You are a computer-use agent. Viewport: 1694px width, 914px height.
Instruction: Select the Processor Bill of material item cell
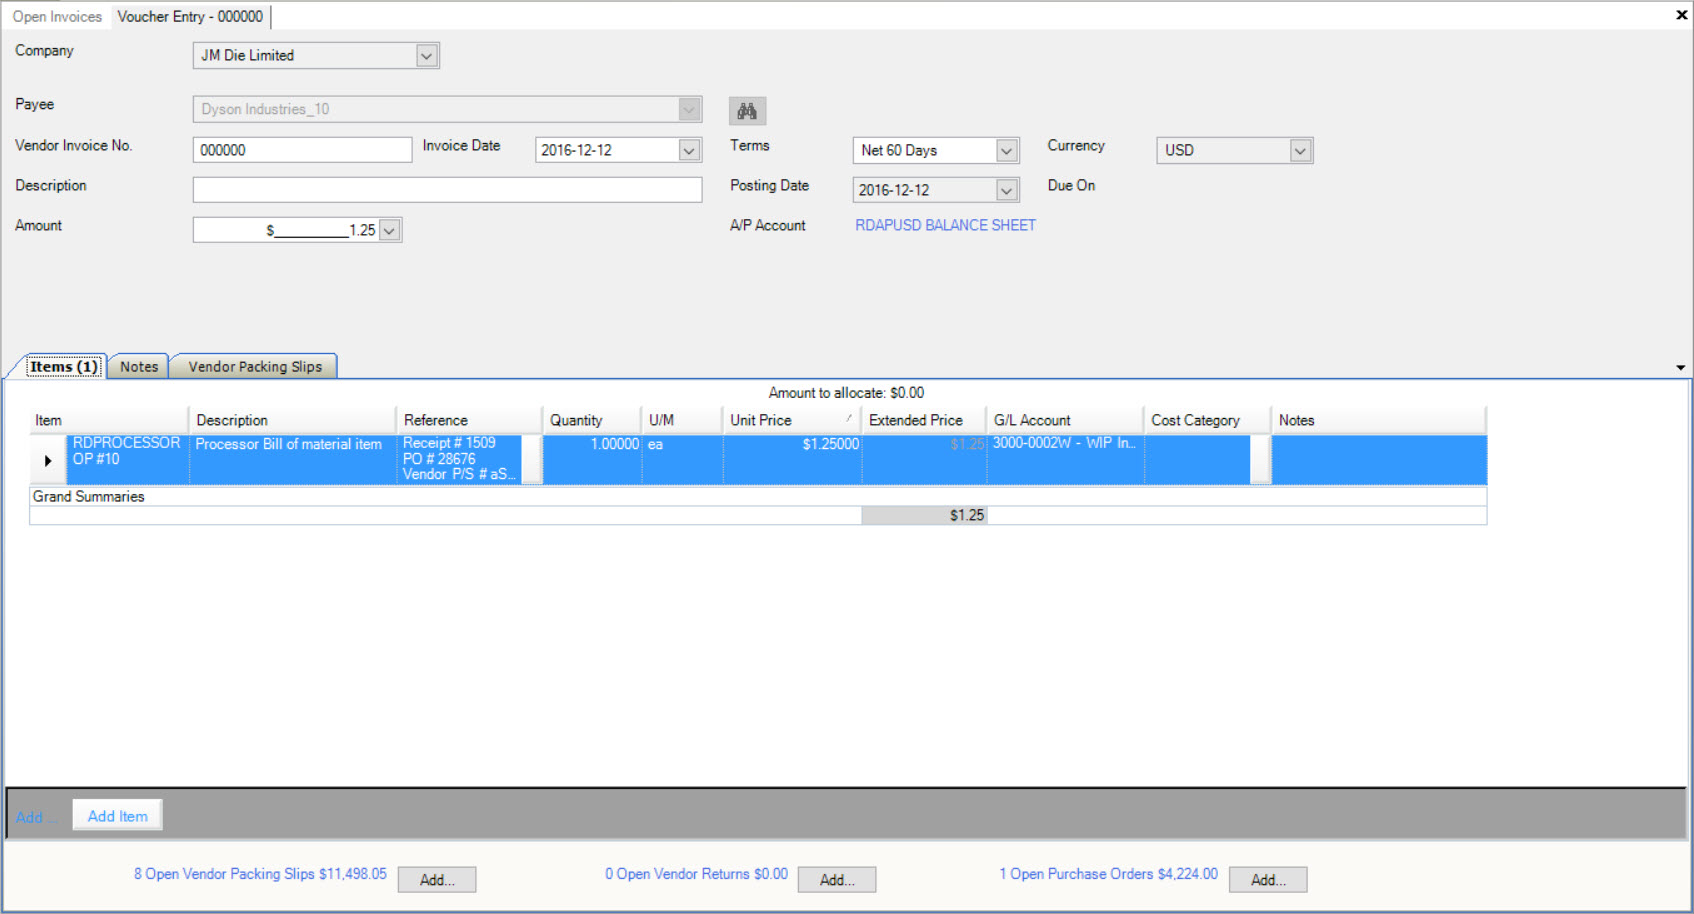(x=292, y=460)
